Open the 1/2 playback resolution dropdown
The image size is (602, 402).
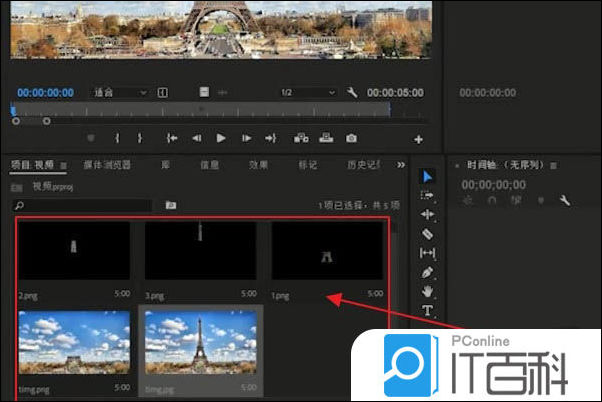click(307, 92)
